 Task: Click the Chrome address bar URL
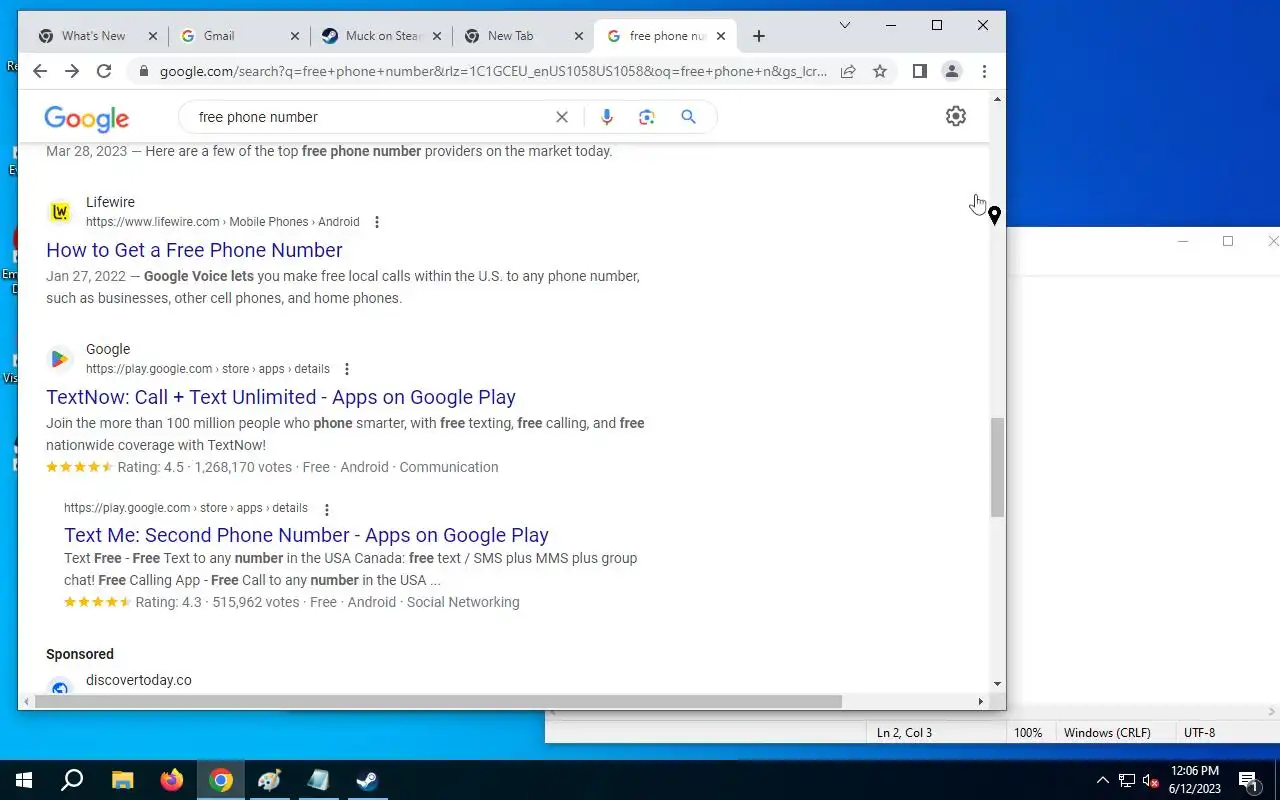click(493, 71)
